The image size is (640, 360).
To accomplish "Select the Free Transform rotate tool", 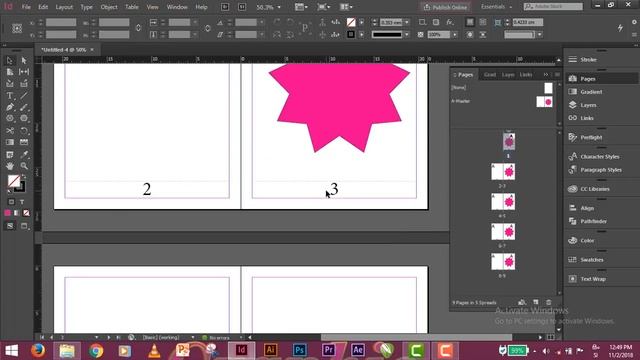I will coord(24,131).
